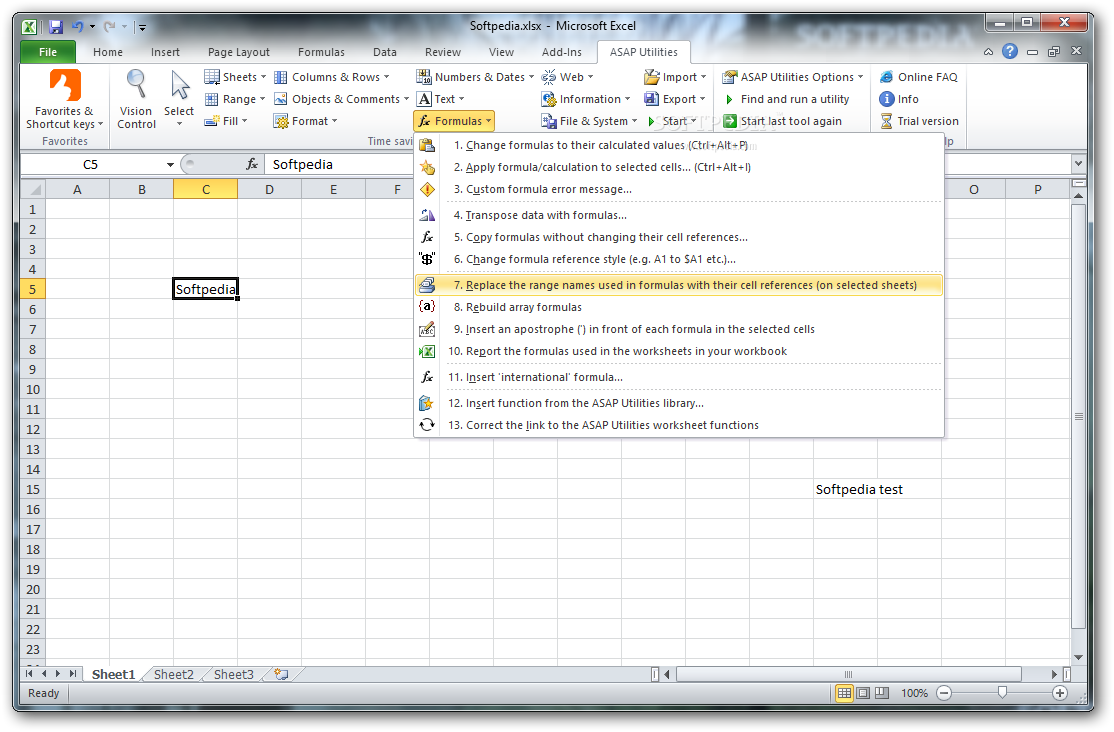Choose Rebuild array formulas
Viewport: 1114px width, 732px height.
[x=678, y=307]
